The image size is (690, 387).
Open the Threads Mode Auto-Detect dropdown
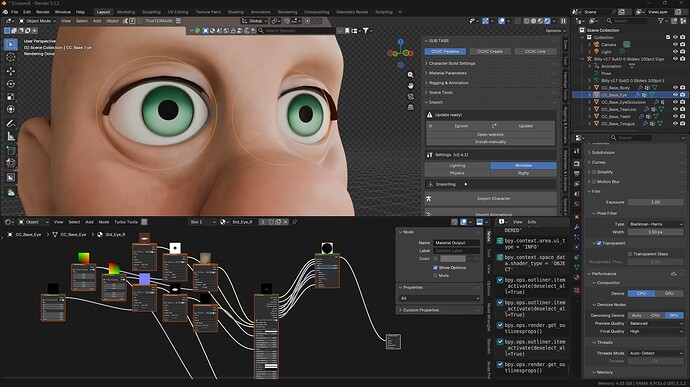coord(655,353)
